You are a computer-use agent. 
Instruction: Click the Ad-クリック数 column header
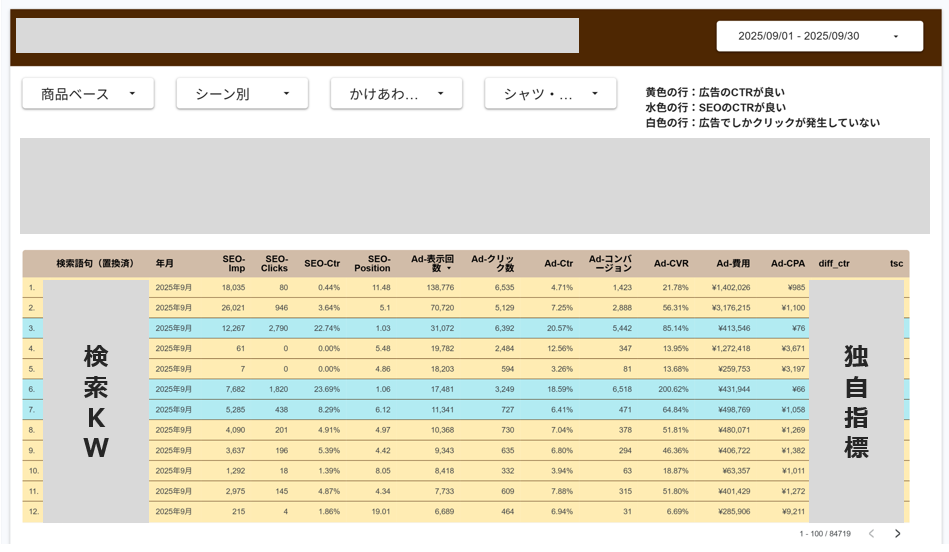pyautogui.click(x=492, y=263)
